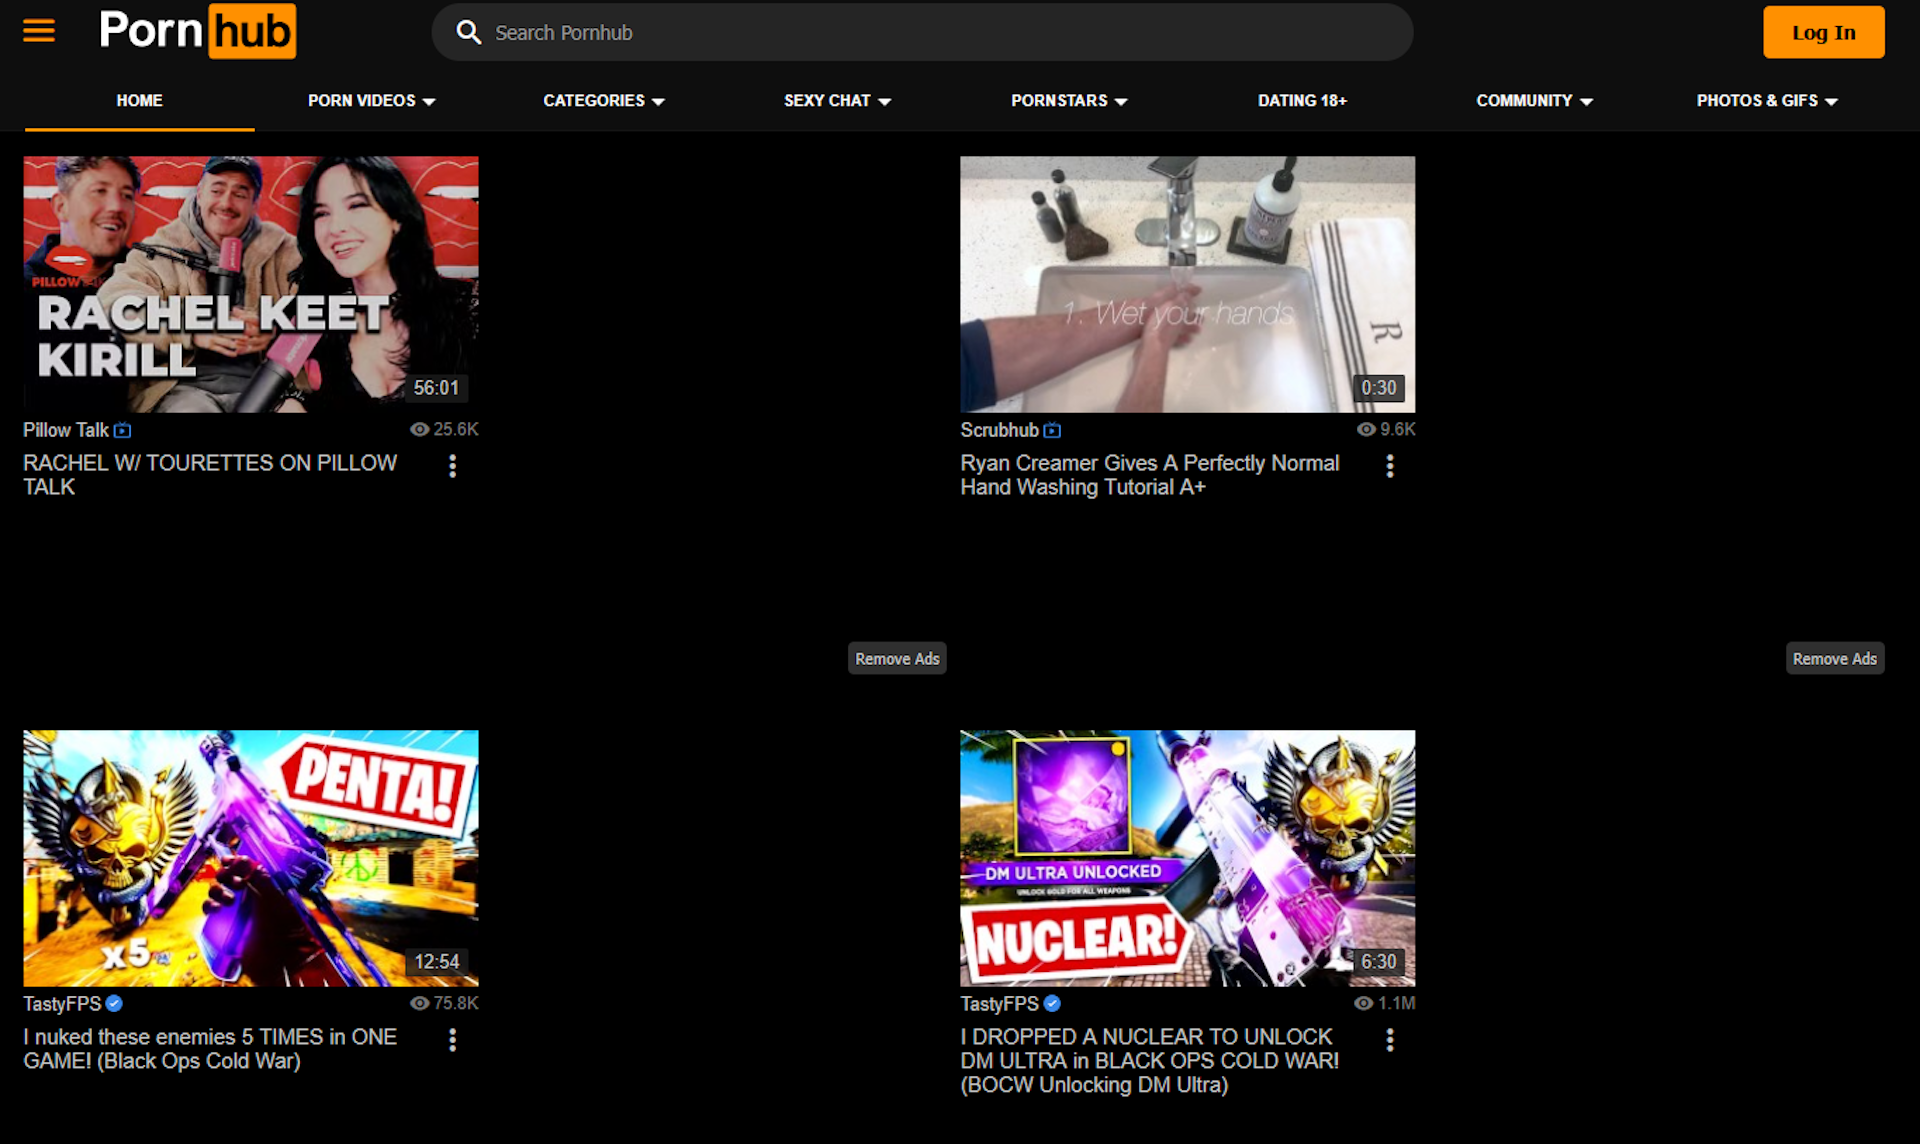
Task: Open the Scrubhub channel link
Action: pos(999,430)
